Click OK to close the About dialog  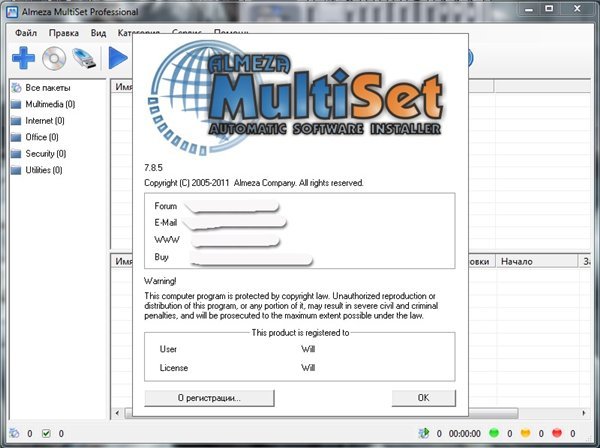click(424, 398)
